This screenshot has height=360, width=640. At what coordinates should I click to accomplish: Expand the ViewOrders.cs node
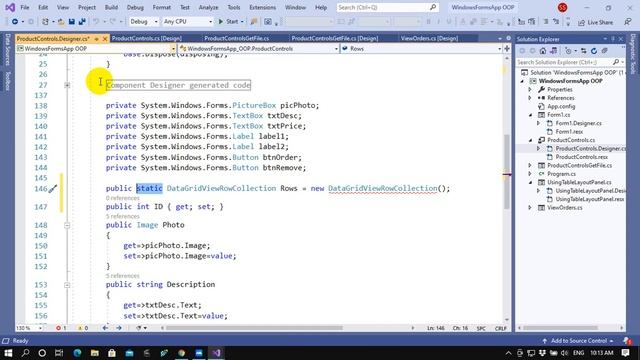tap(530, 208)
